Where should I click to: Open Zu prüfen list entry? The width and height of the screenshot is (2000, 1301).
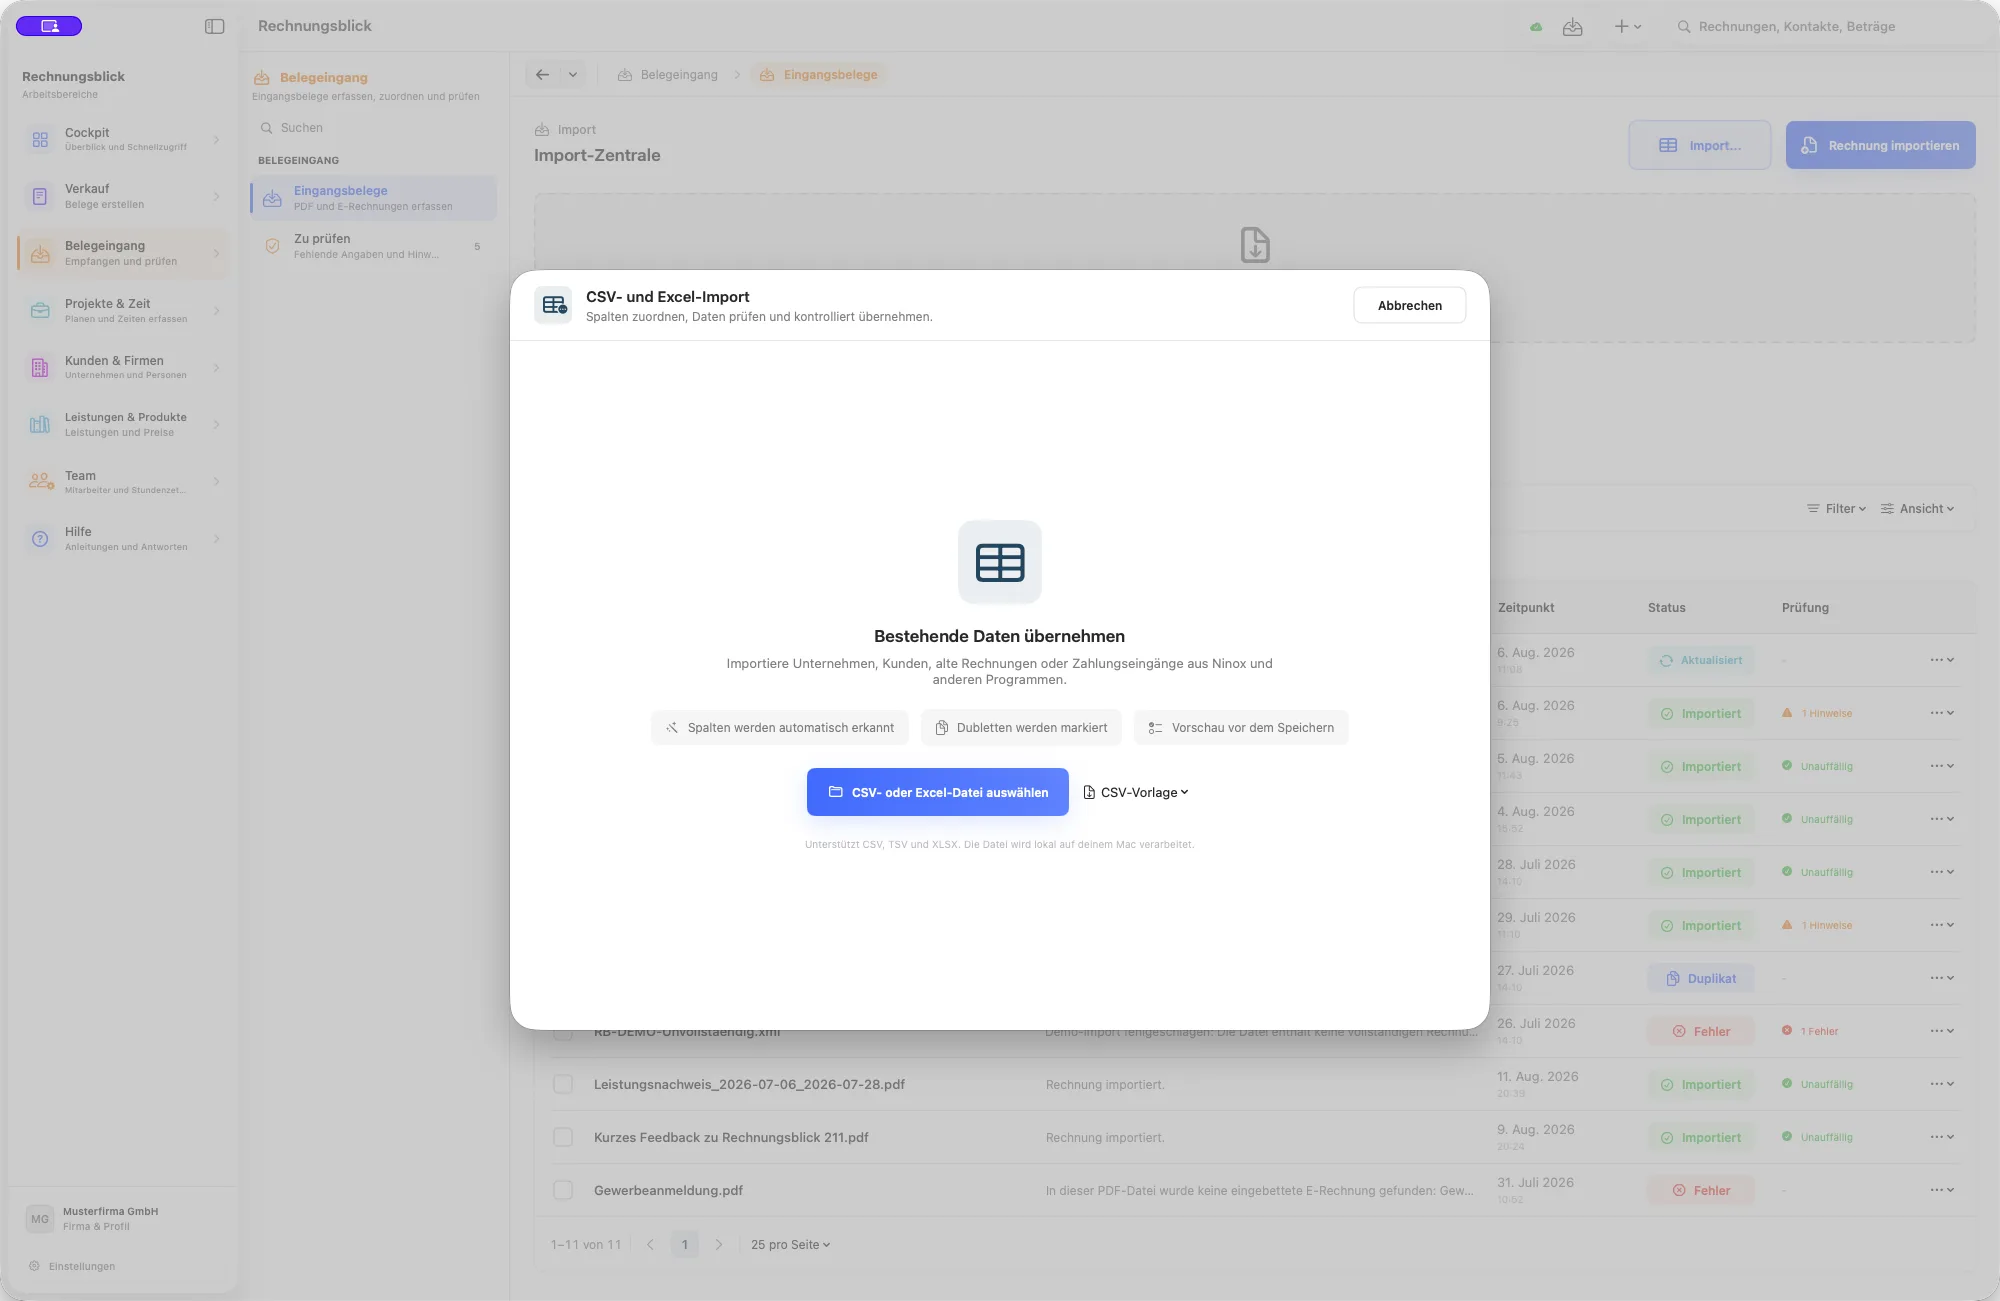click(x=373, y=246)
